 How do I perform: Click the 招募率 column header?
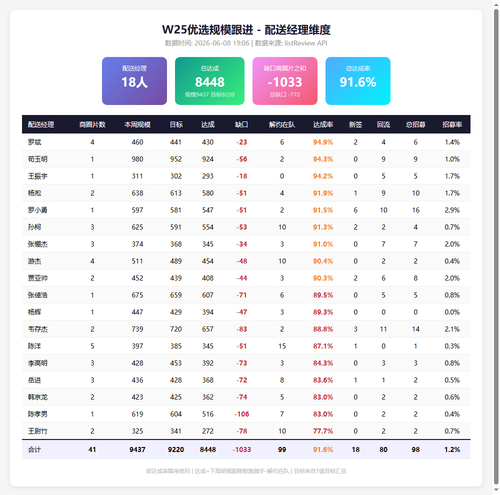coord(452,125)
